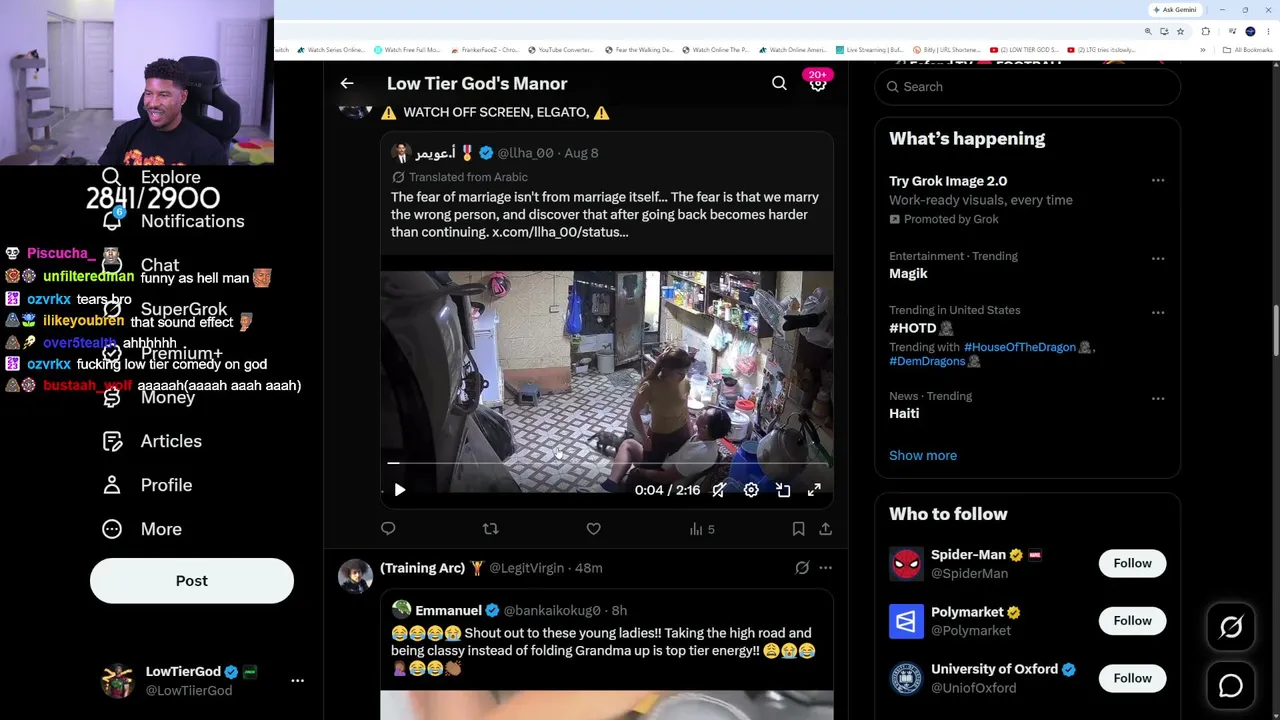The width and height of the screenshot is (1280, 720).
Task: Open the @llha_00 quoted author handle
Action: (x=525, y=153)
